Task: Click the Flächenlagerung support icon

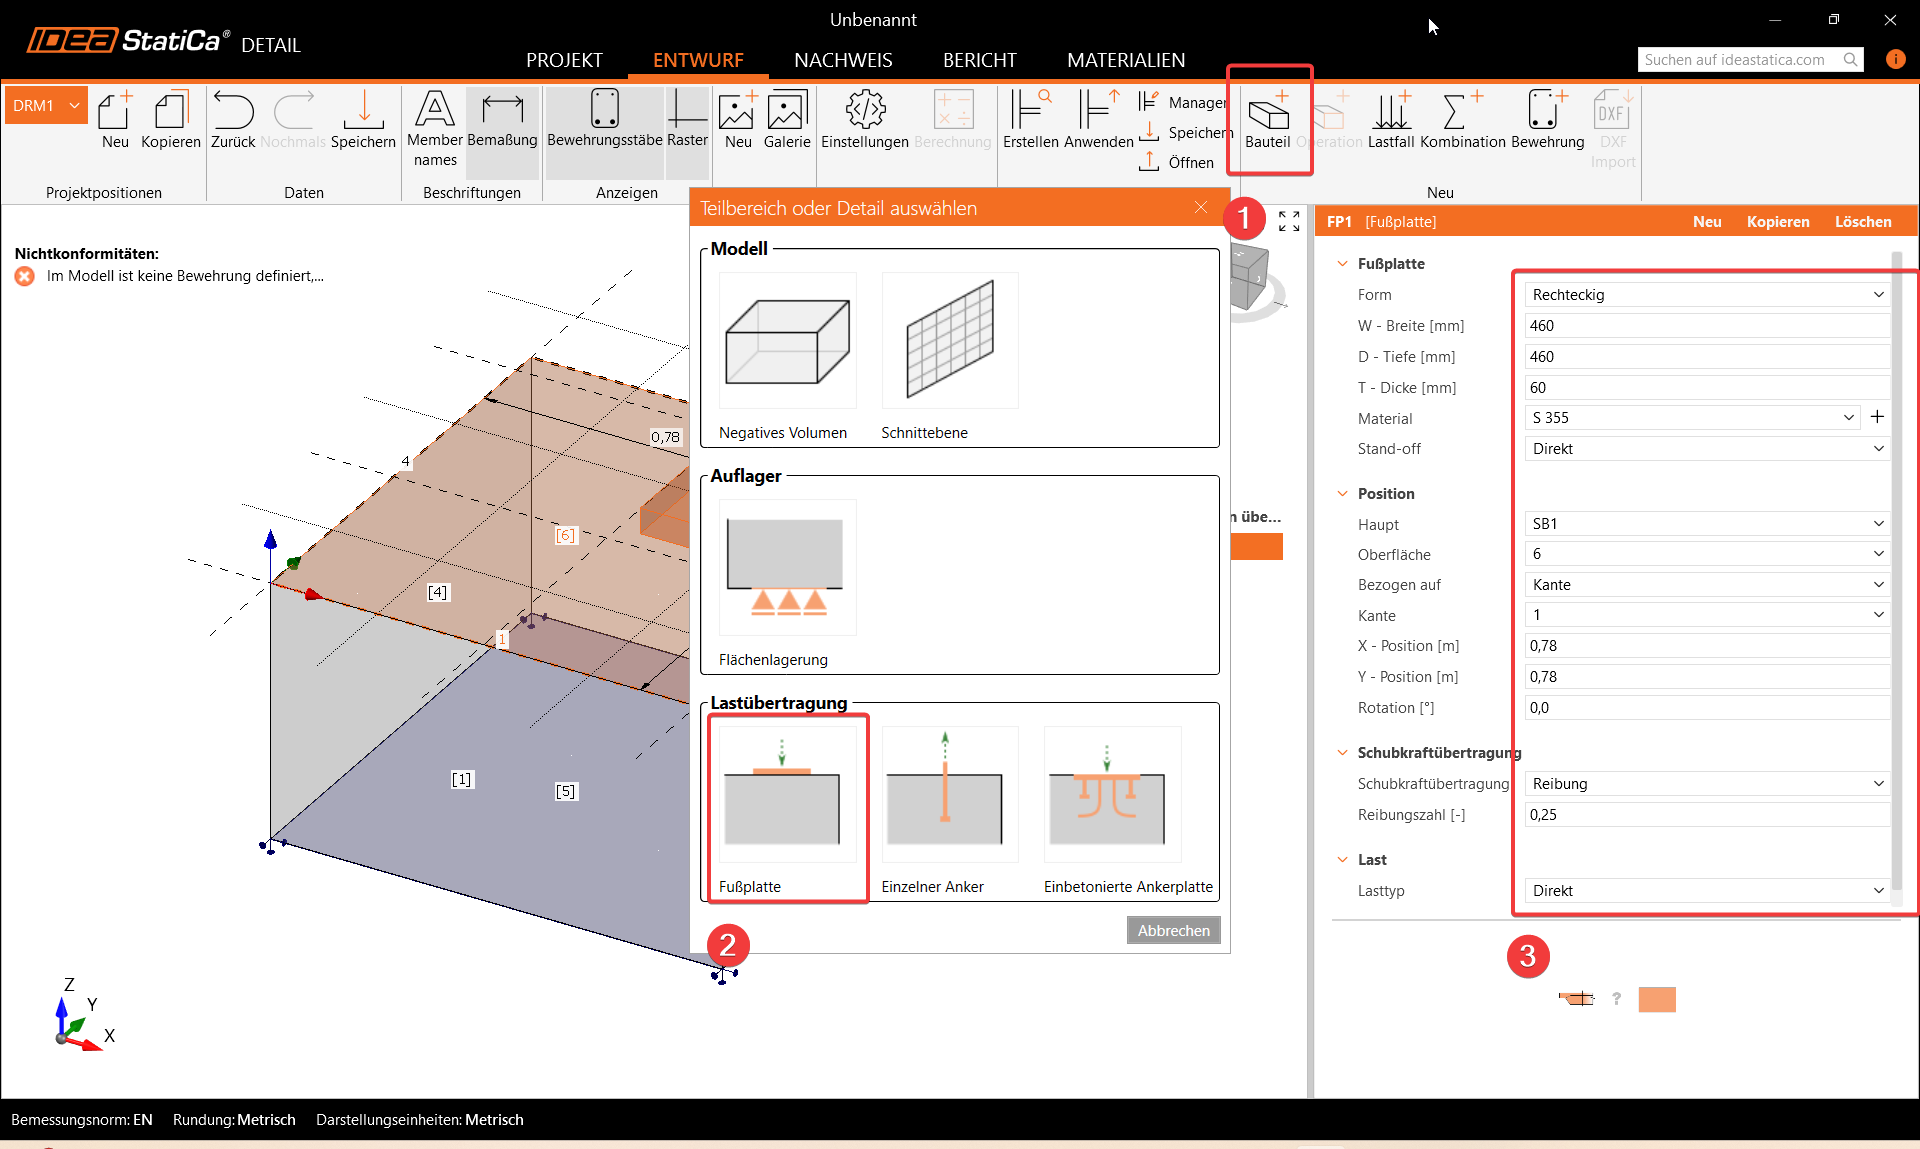Action: 787,568
